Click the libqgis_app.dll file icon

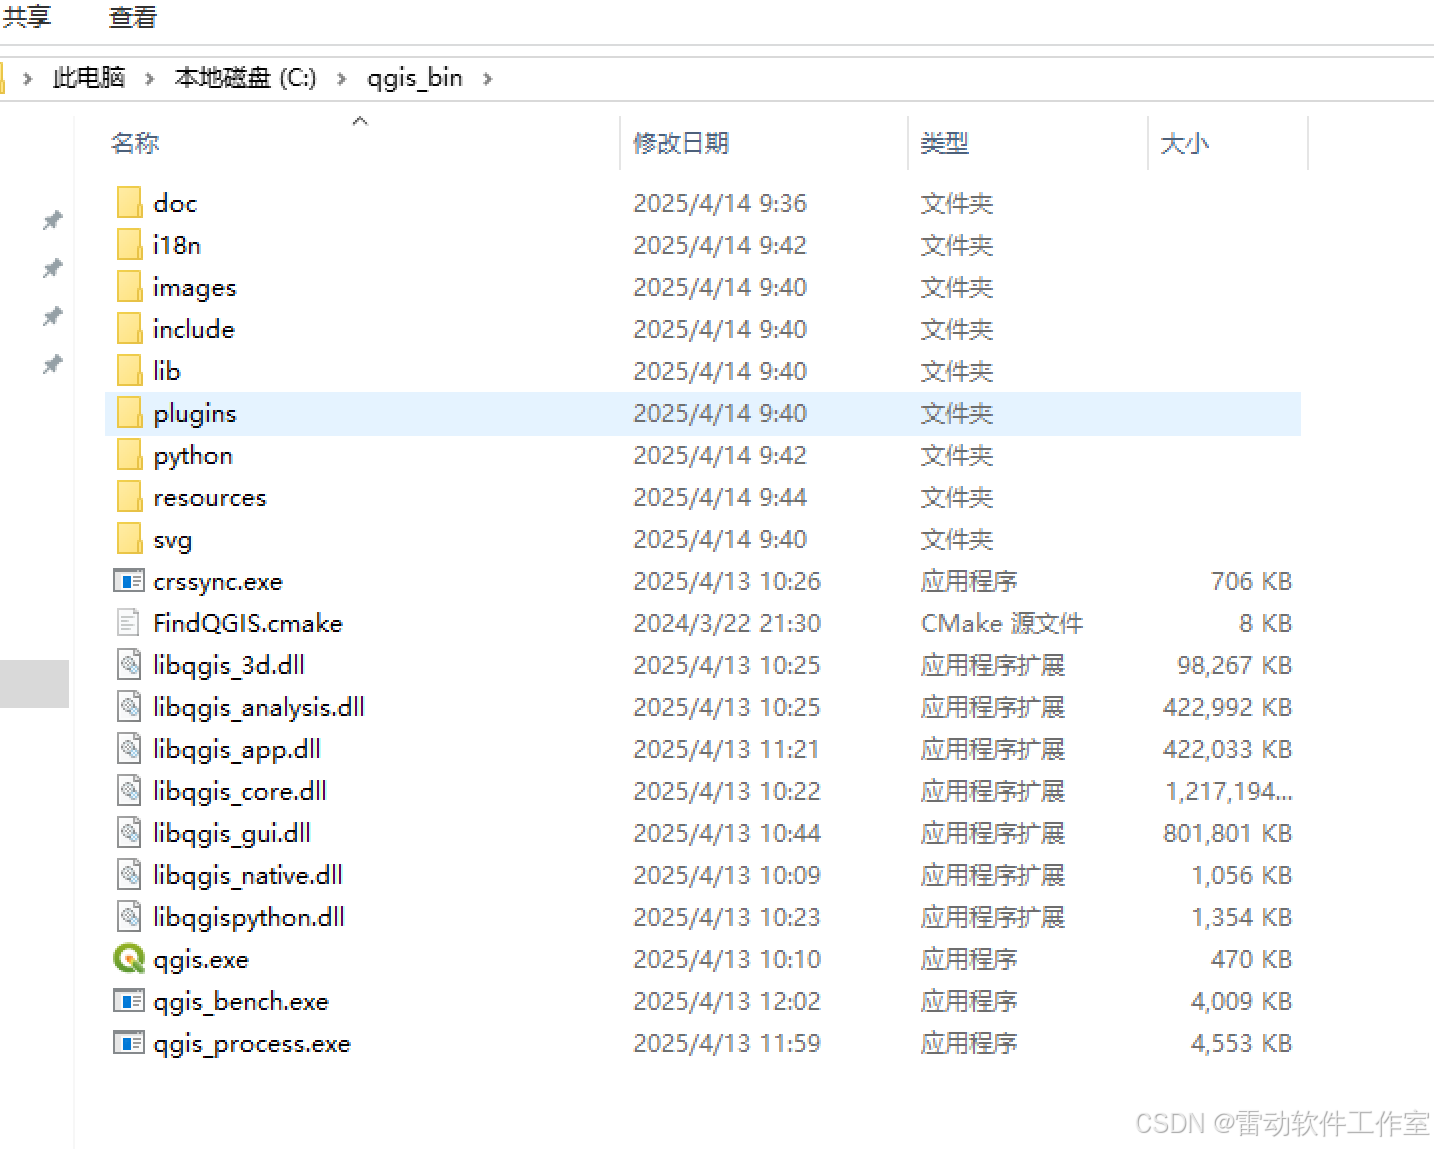(x=129, y=748)
